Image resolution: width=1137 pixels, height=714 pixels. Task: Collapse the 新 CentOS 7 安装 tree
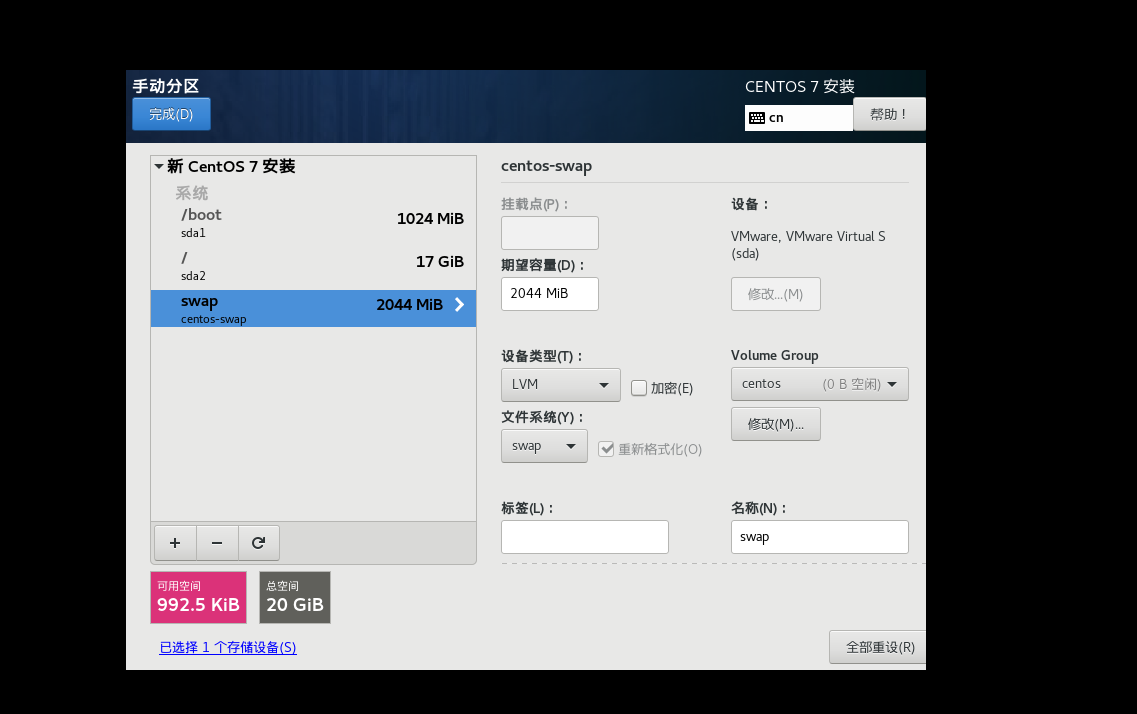[159, 166]
